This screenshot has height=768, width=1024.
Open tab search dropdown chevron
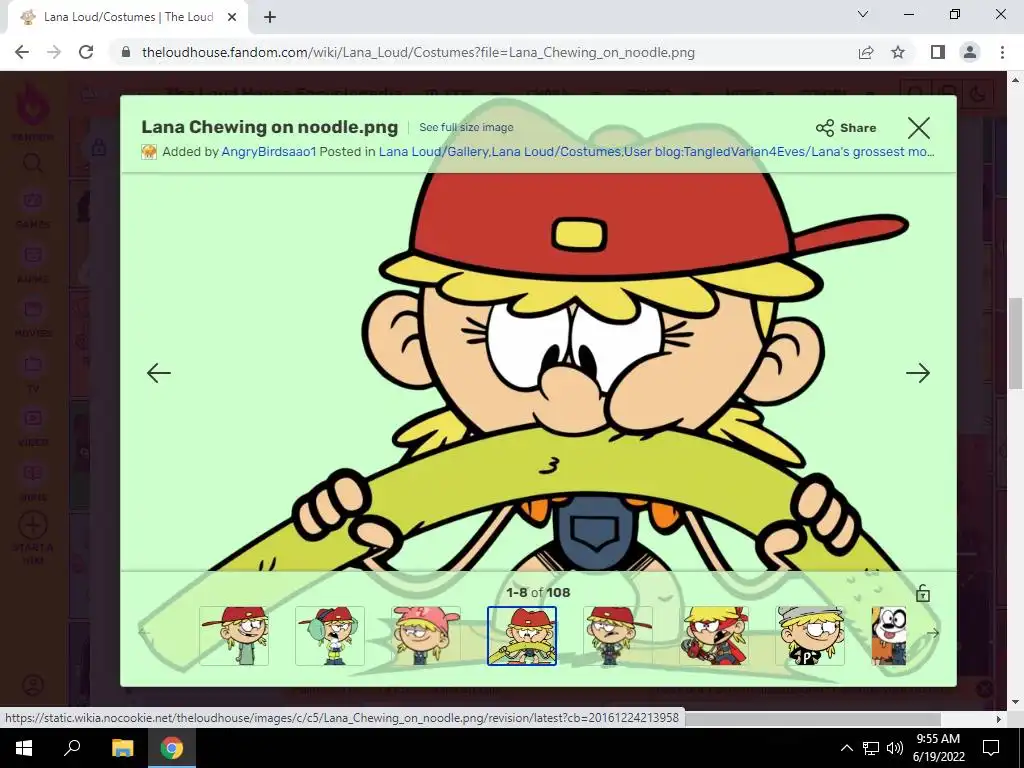click(863, 14)
